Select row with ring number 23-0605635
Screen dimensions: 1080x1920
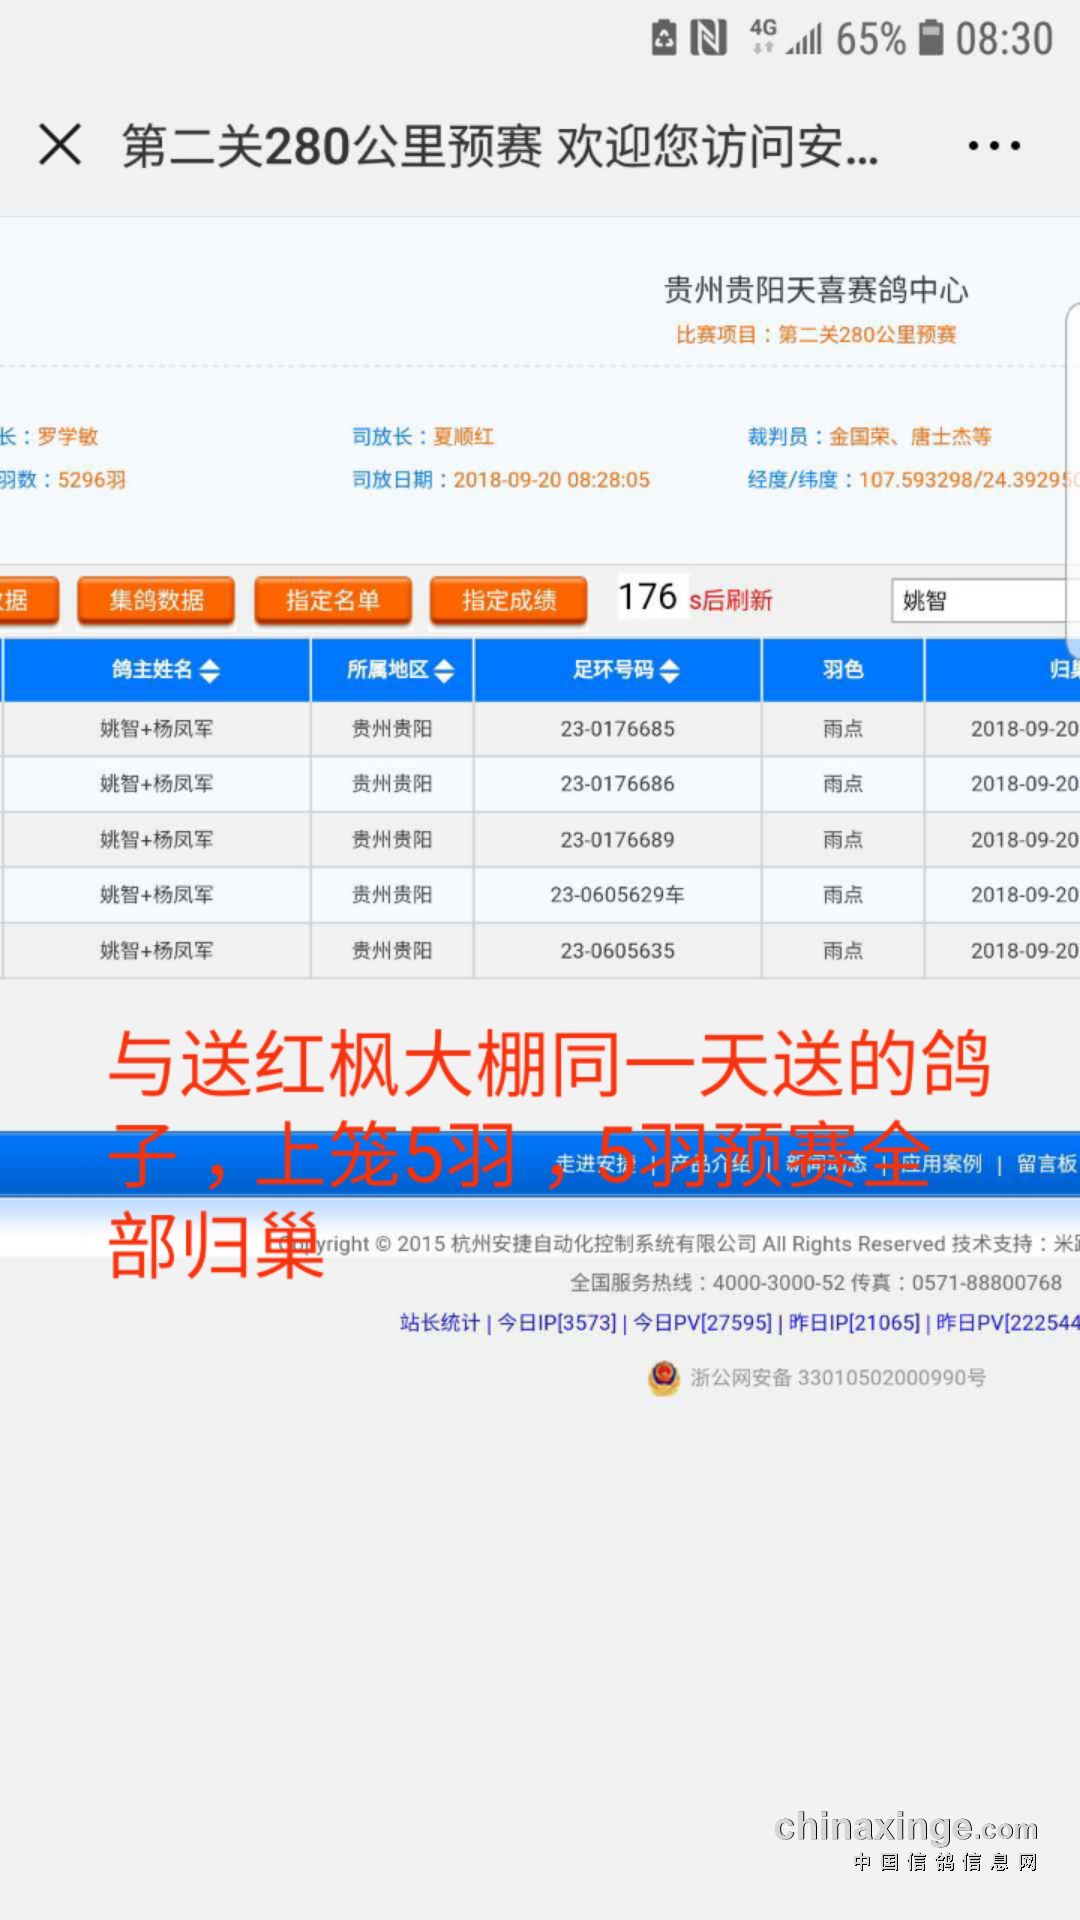click(x=617, y=951)
